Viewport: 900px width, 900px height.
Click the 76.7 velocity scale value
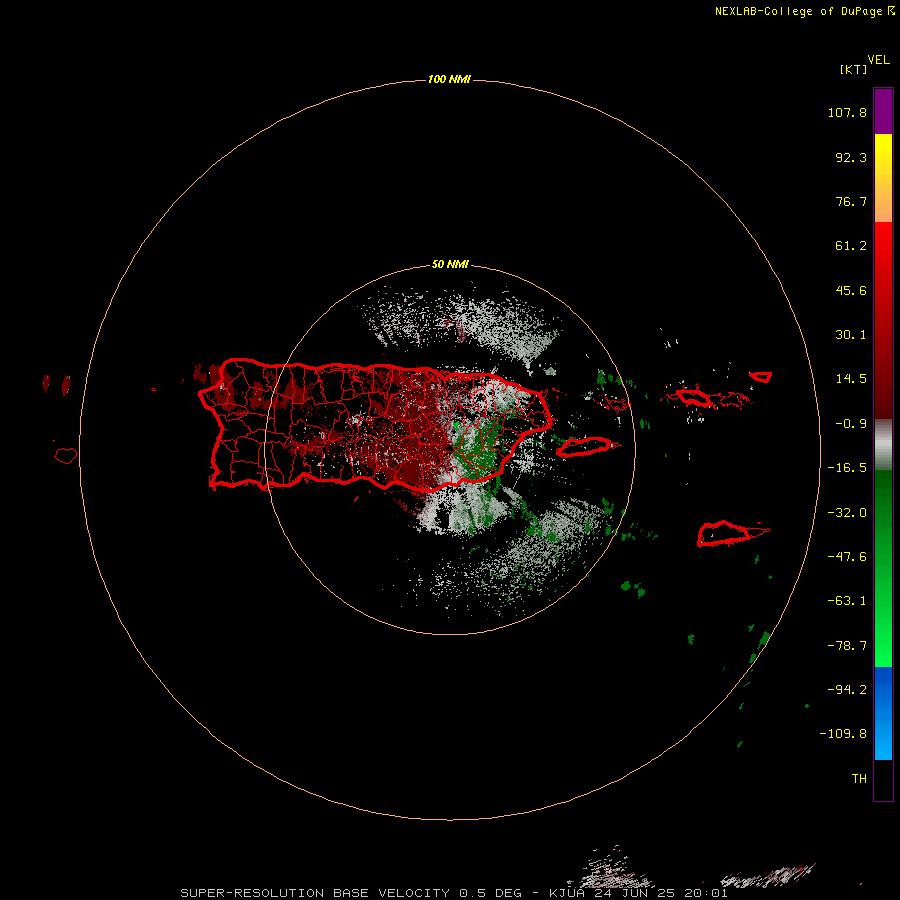[851, 201]
